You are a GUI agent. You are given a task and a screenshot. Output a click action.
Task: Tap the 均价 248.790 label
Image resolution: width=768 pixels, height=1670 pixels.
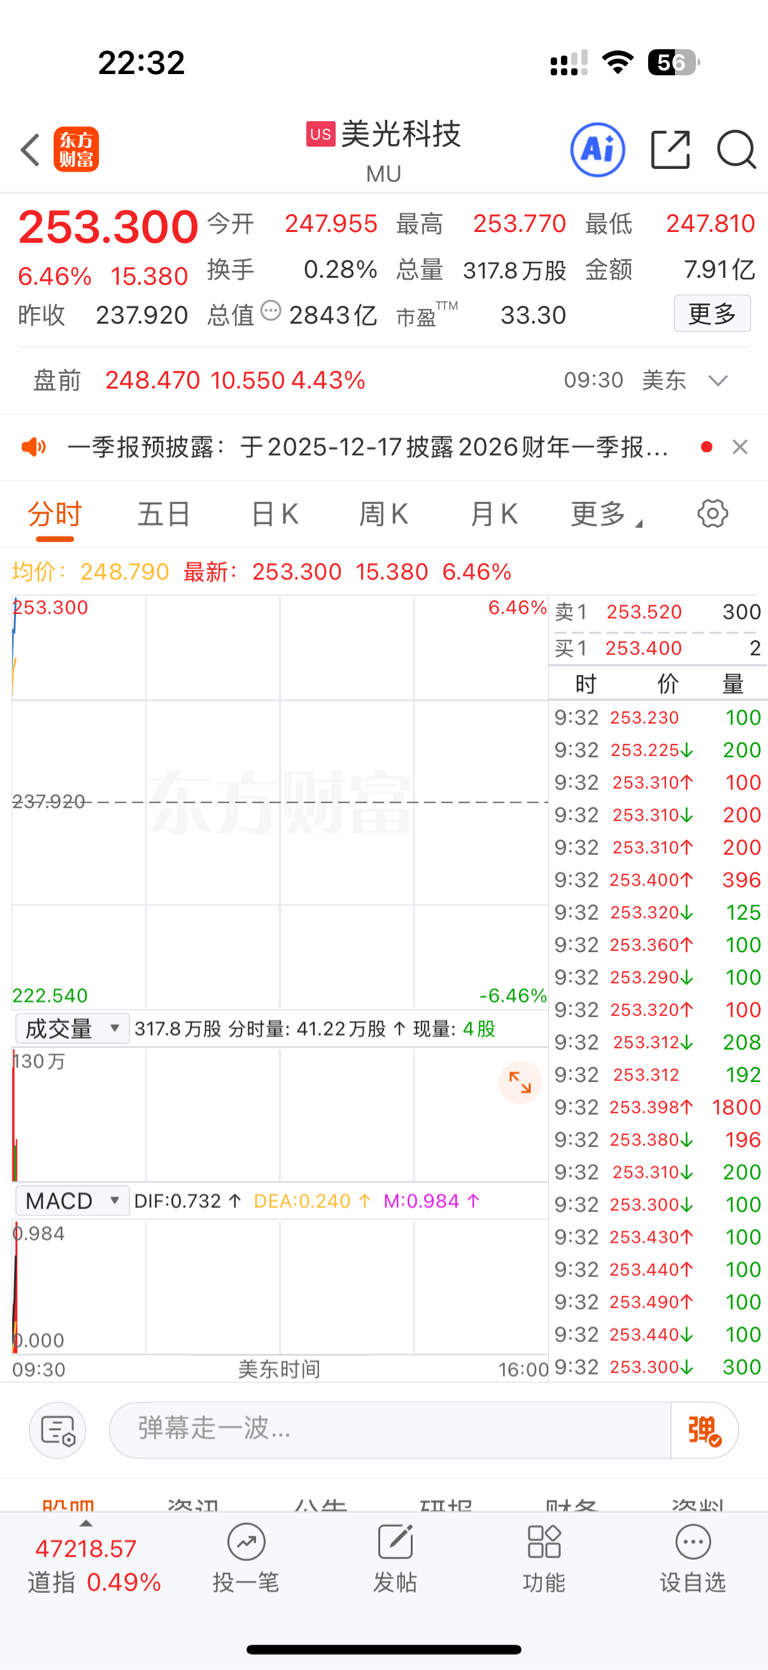pos(91,572)
